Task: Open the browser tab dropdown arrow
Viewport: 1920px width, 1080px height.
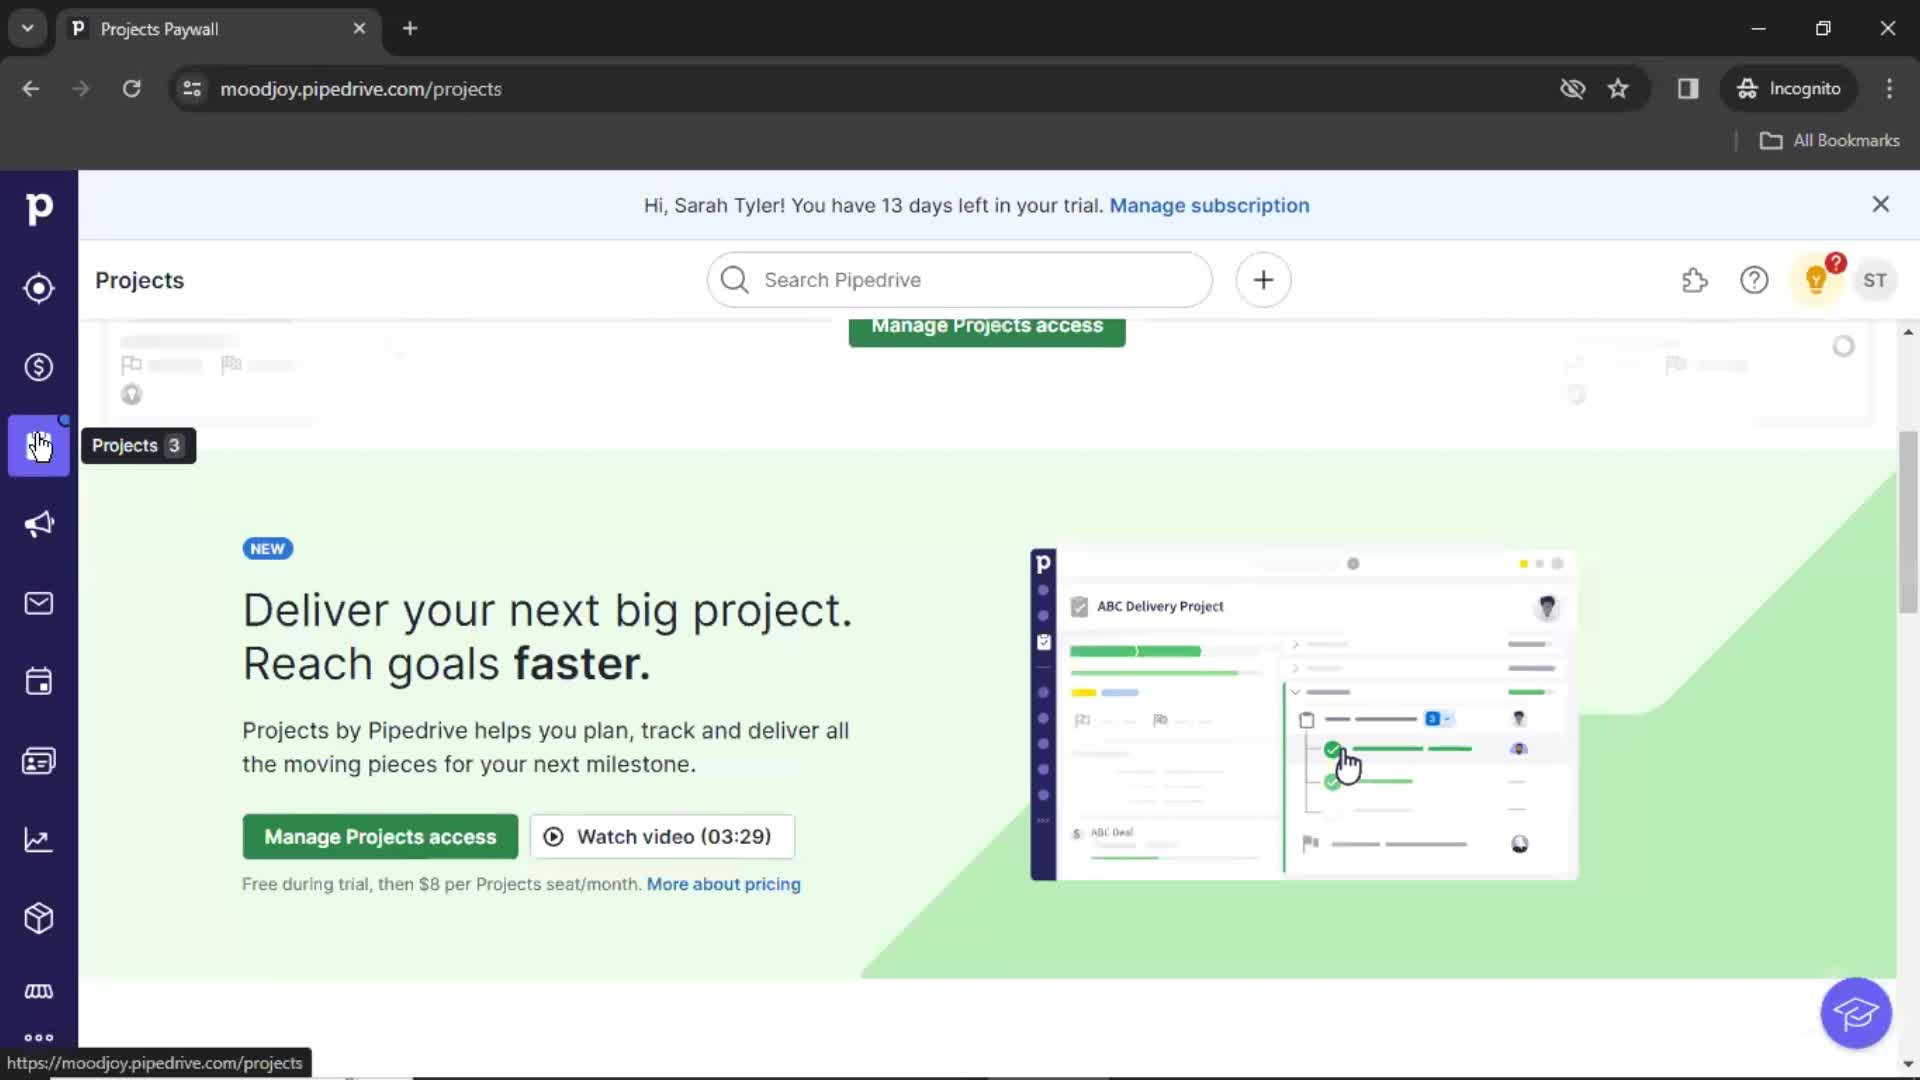Action: click(x=28, y=29)
